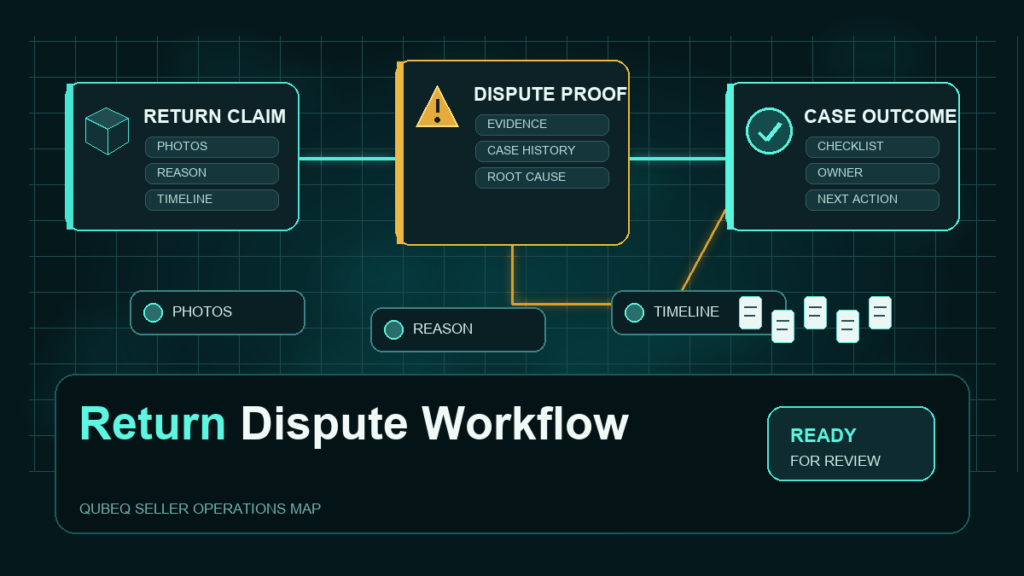
Task: Click the cube icon in Return Claim card
Action: click(x=106, y=131)
